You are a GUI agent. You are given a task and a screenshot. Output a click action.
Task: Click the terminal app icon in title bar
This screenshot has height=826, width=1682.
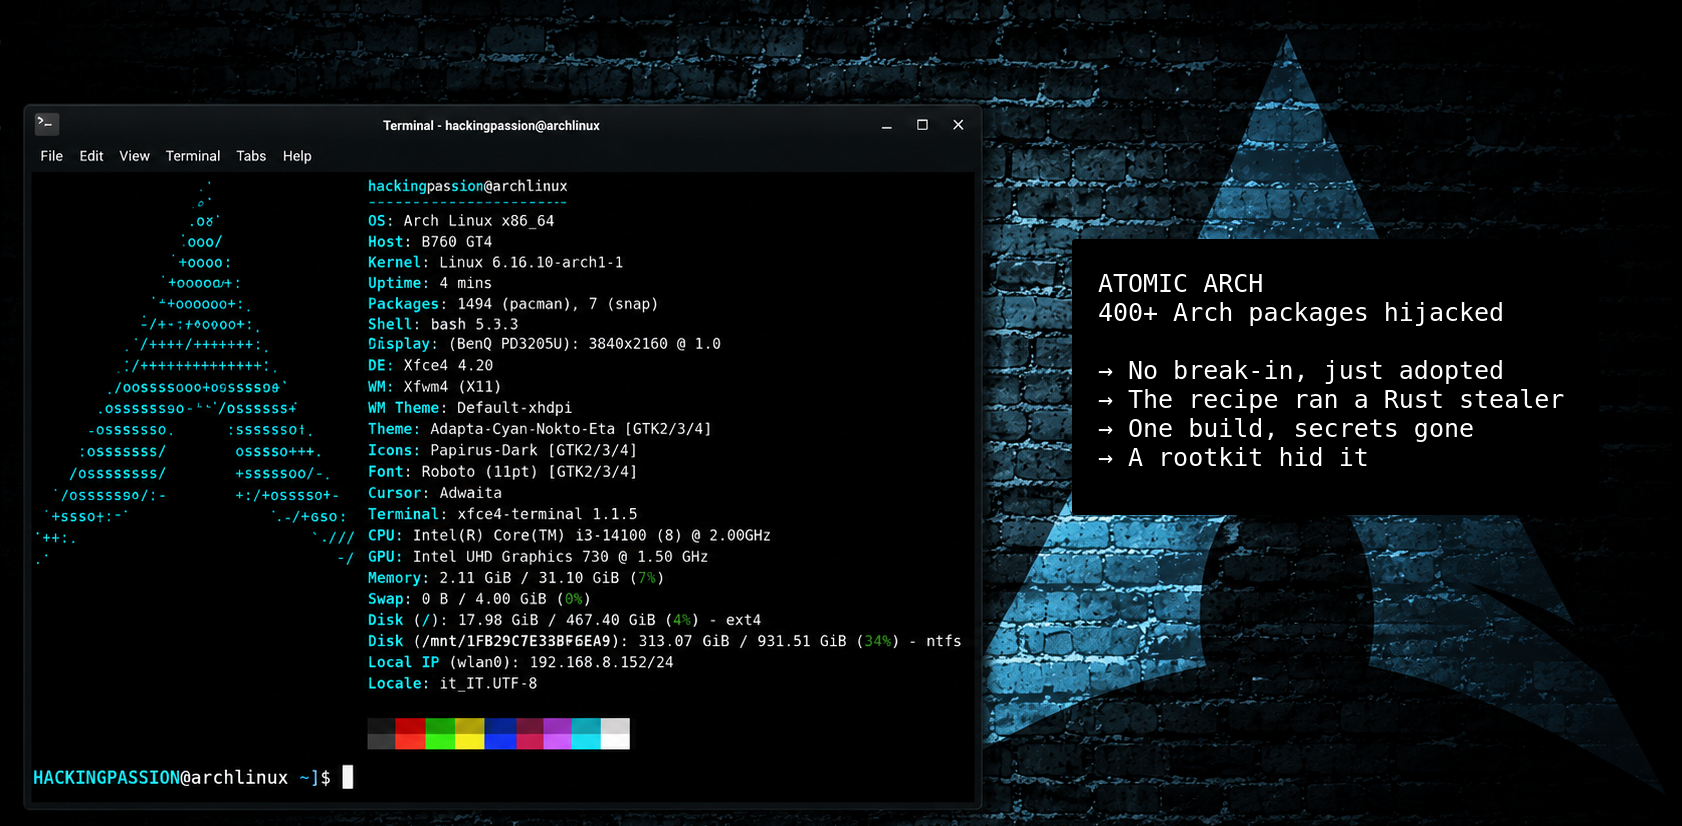[x=47, y=124]
